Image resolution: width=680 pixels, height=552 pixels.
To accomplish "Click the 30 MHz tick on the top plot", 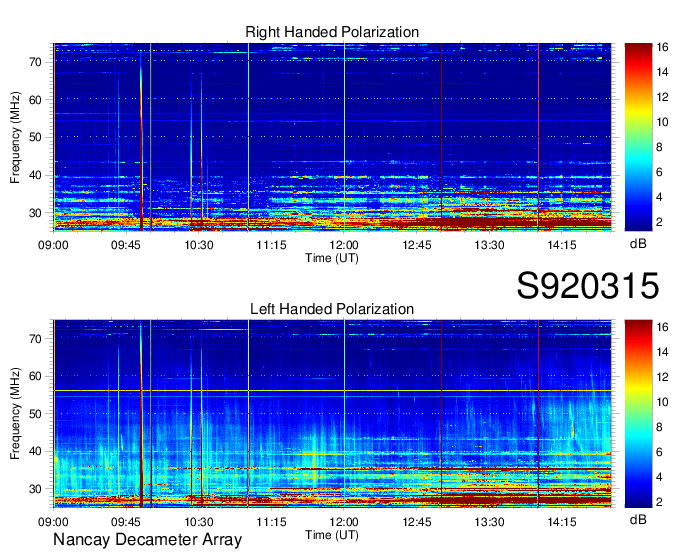I will 36,213.
